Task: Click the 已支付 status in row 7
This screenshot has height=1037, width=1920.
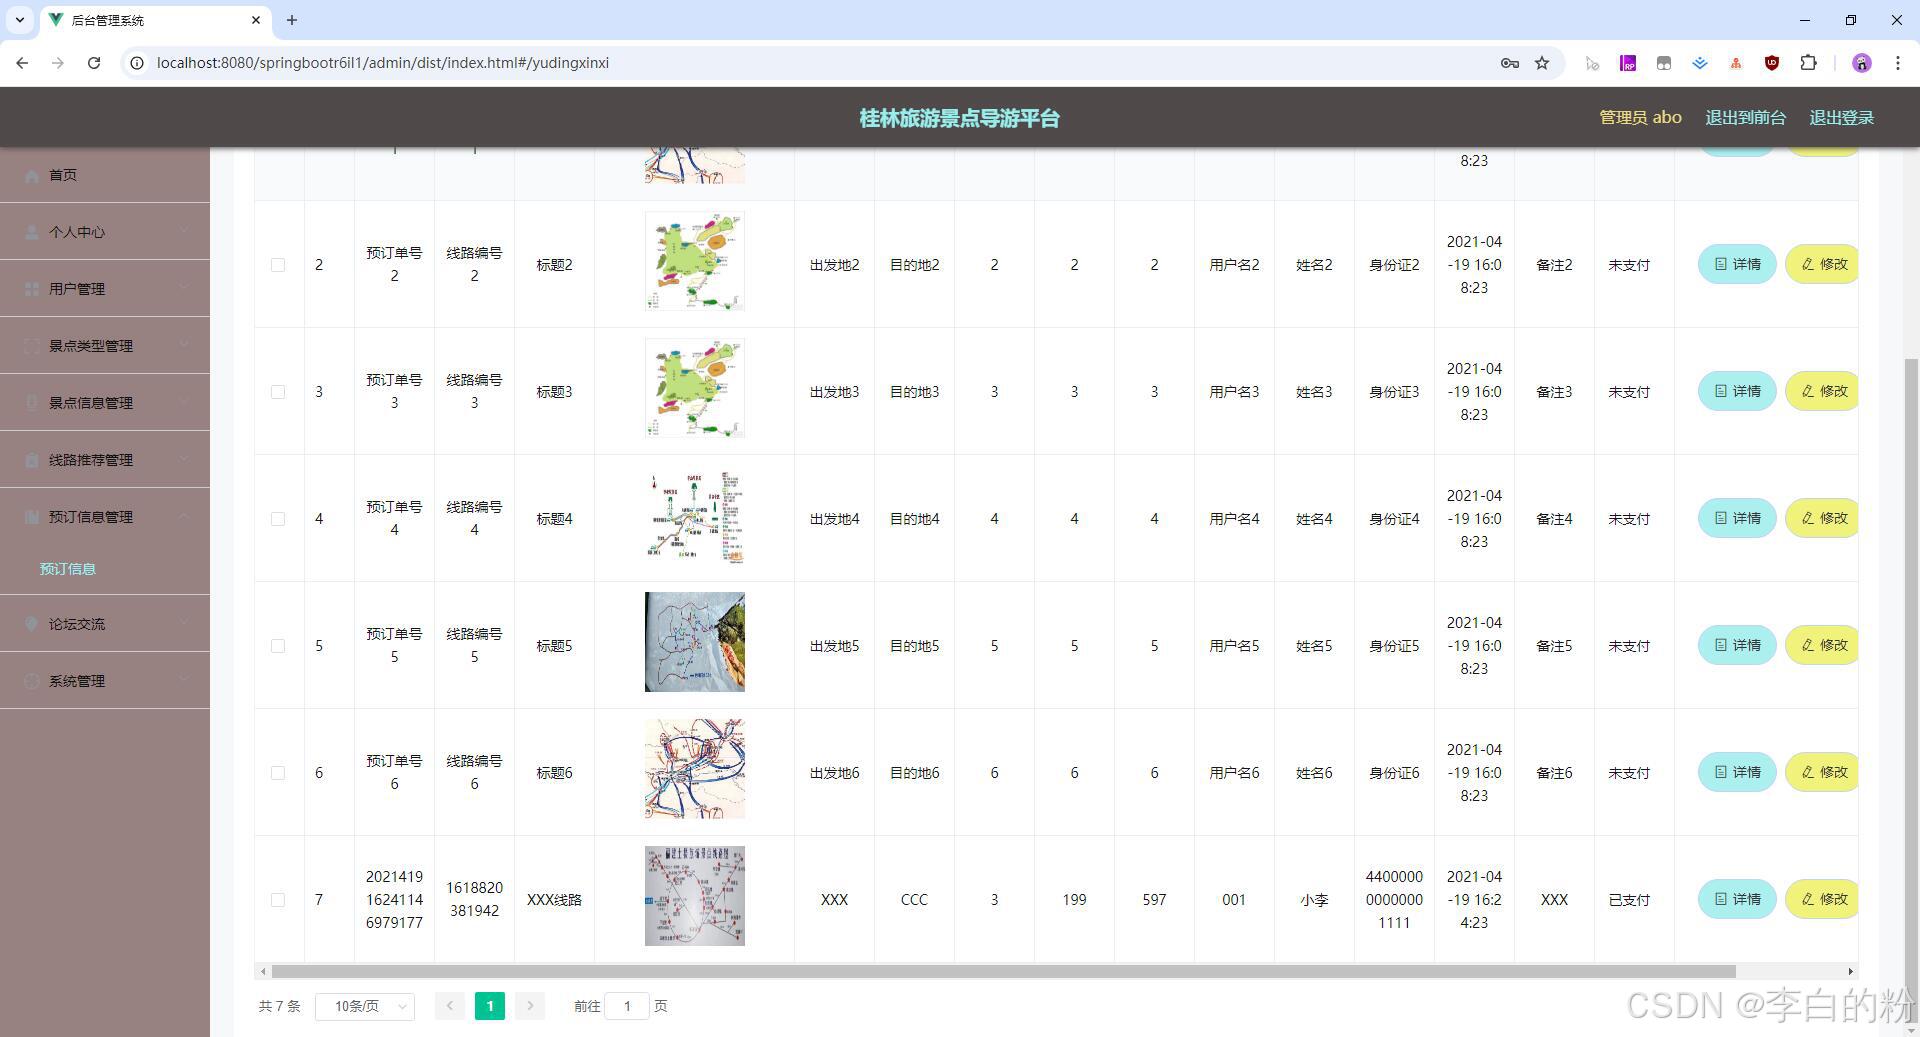Action: tap(1629, 900)
